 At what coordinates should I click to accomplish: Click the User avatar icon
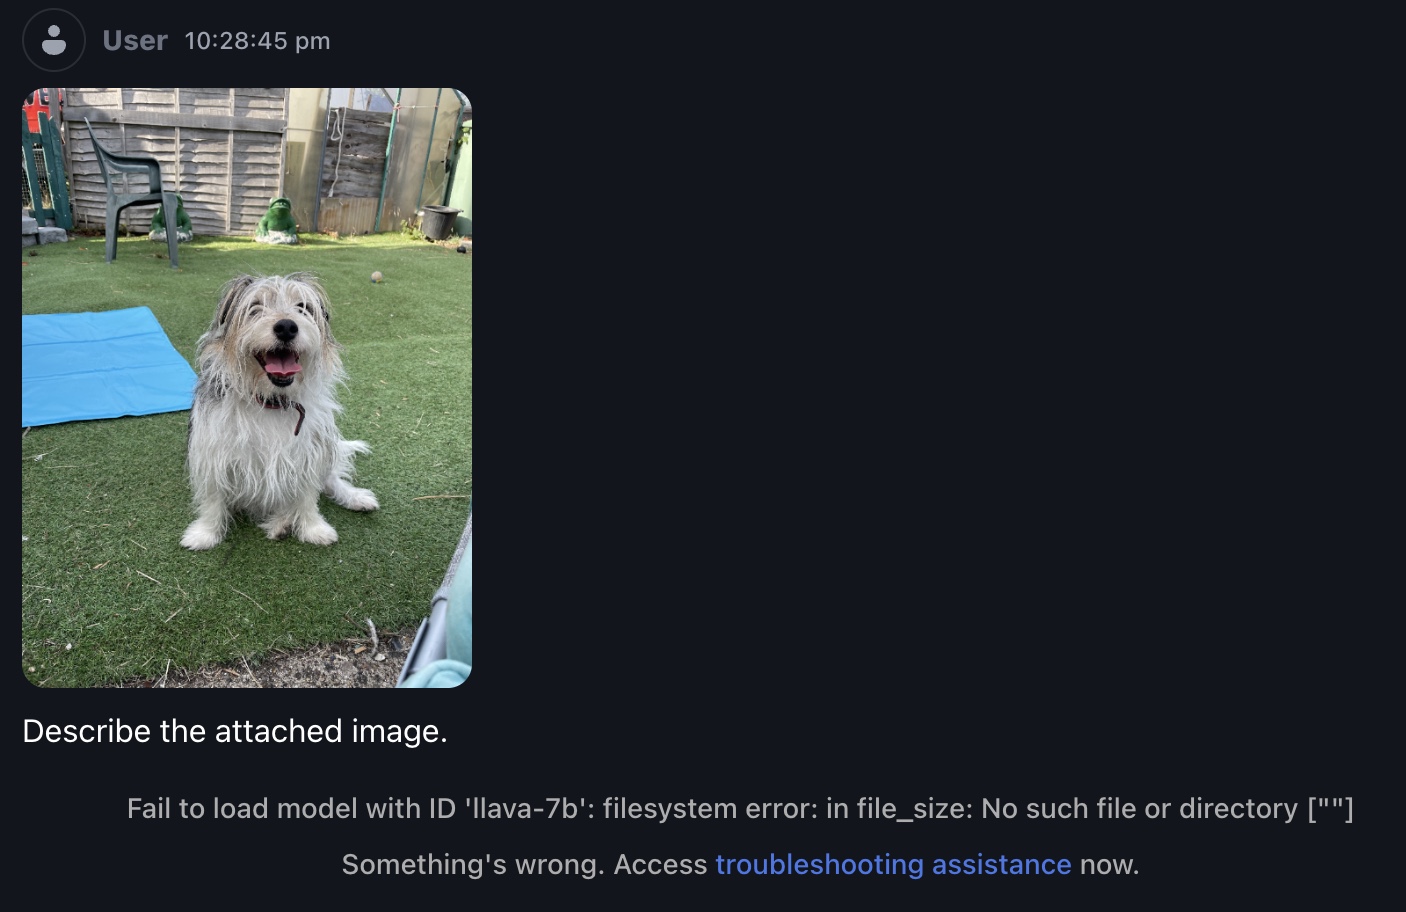pos(54,40)
